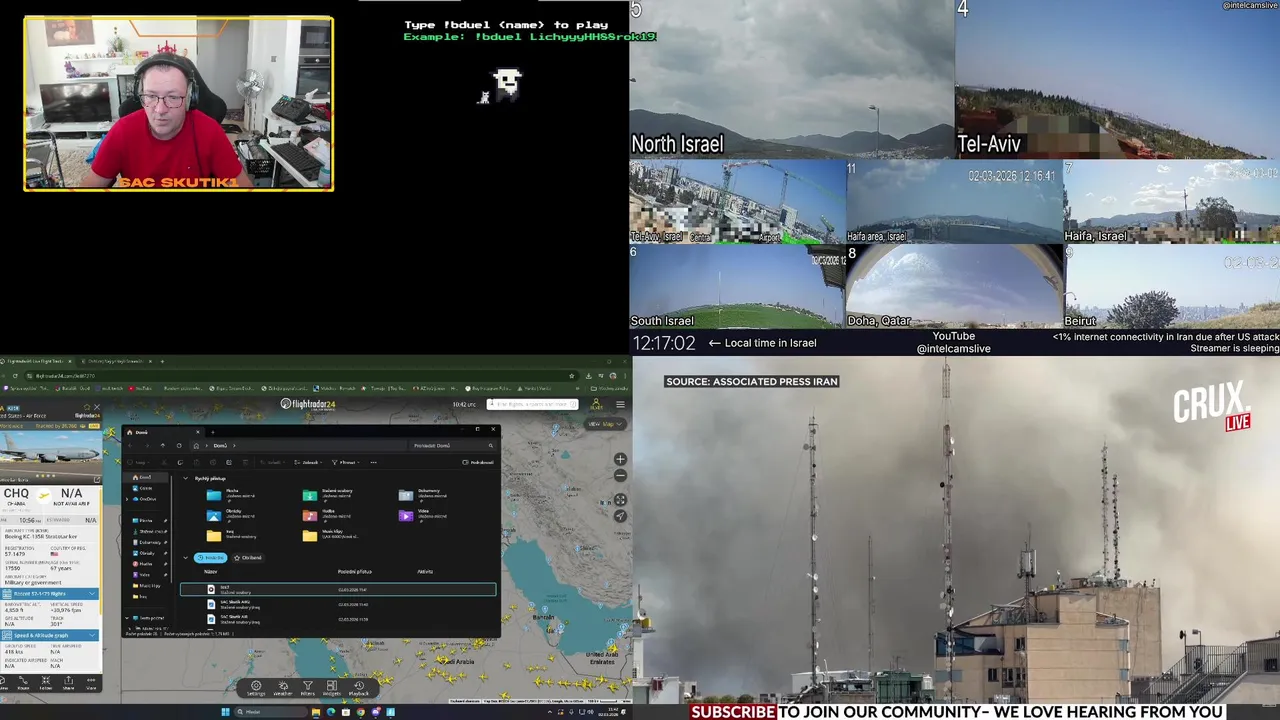Select the highlighted test file row
Screen dimensions: 1280x720
pyautogui.click(x=338, y=590)
